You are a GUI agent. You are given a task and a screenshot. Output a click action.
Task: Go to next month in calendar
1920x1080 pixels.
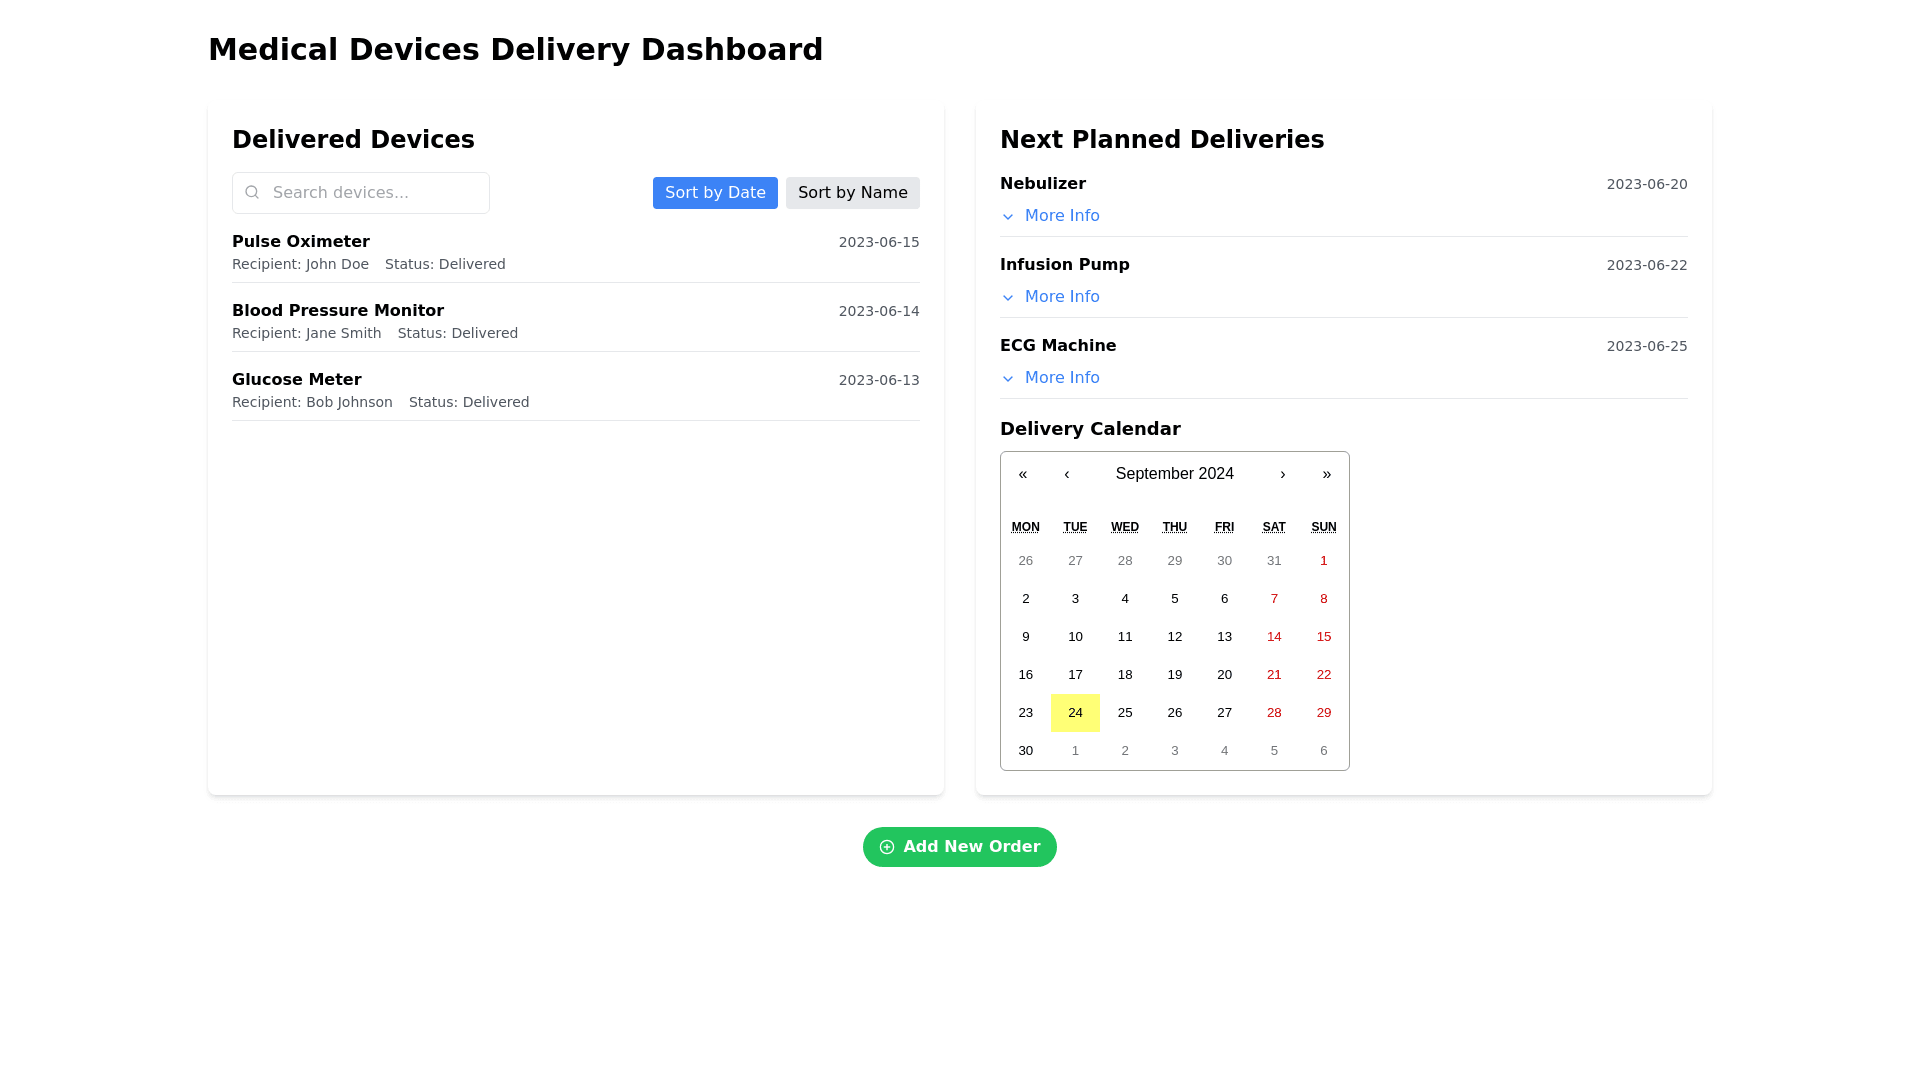1282,474
